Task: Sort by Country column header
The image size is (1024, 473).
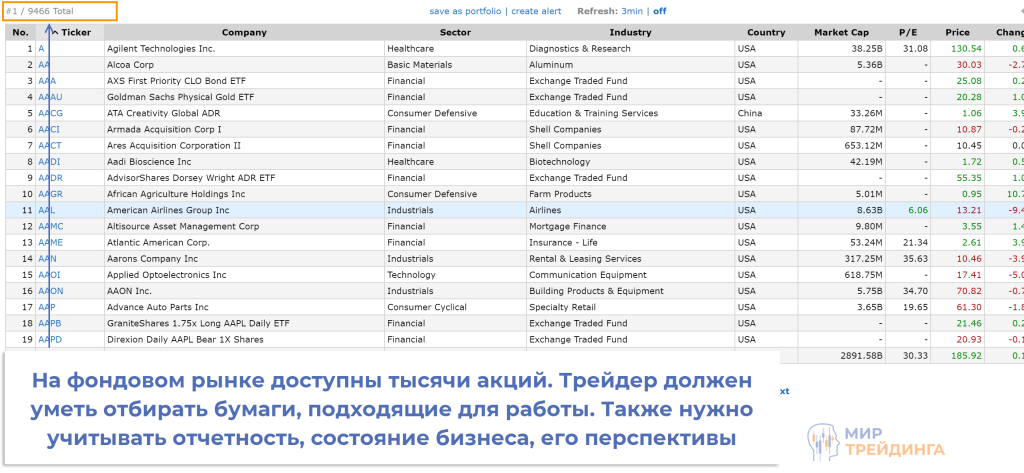Action: (x=765, y=32)
